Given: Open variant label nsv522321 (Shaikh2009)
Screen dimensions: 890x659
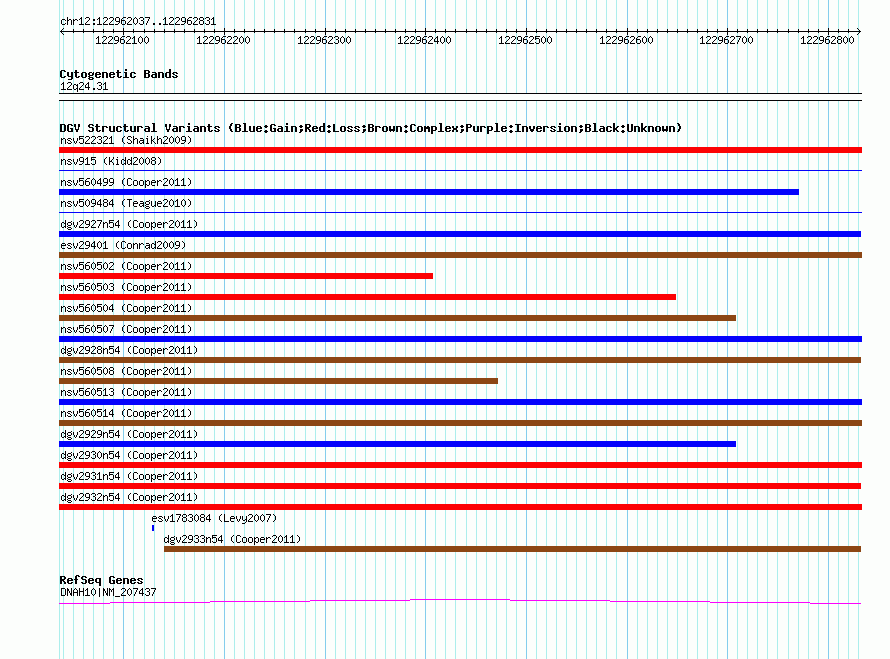Looking at the screenshot, I should (126, 140).
